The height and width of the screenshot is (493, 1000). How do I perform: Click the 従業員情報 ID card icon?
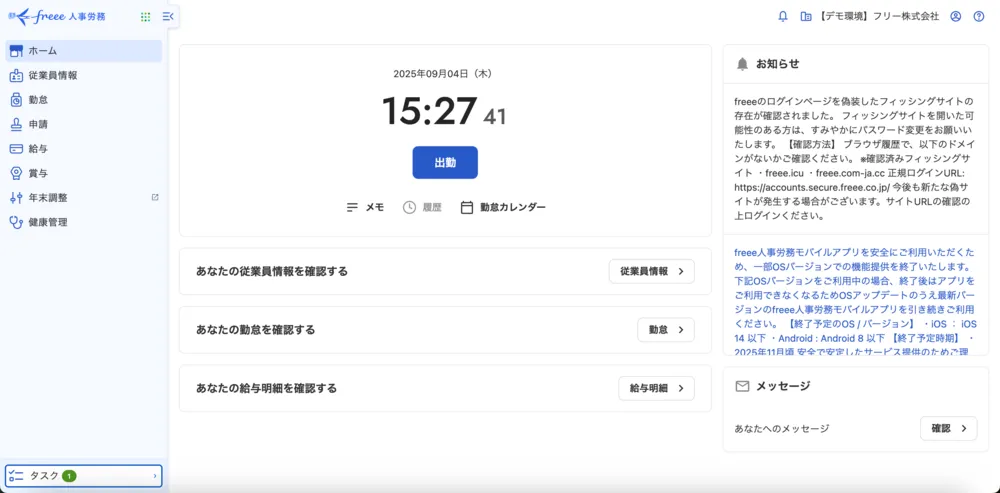coord(17,76)
